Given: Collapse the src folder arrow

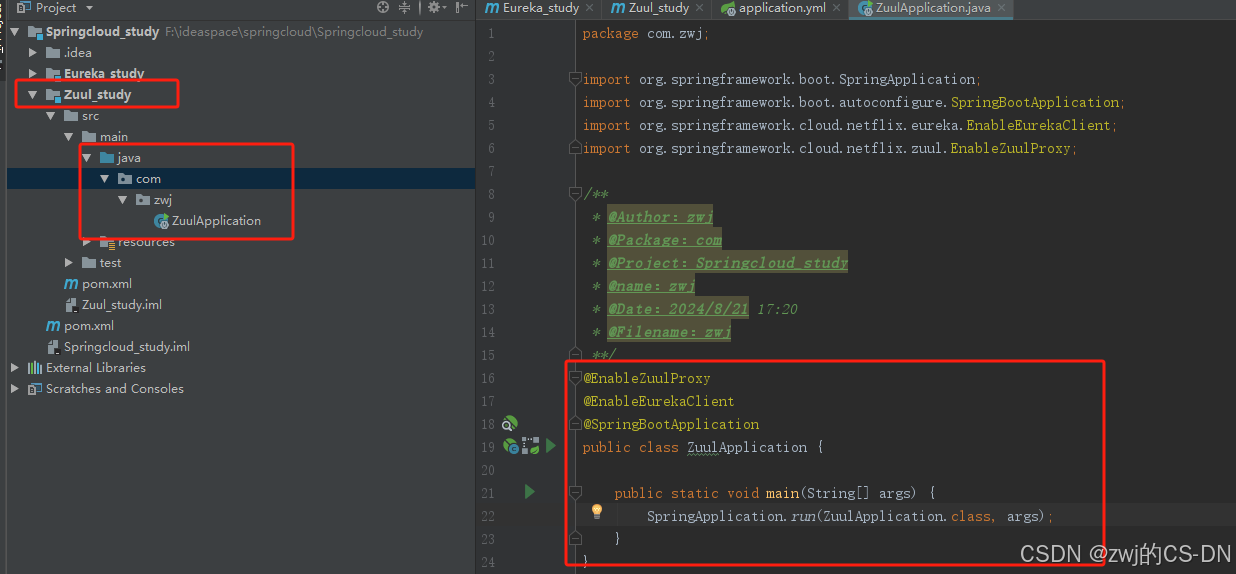Looking at the screenshot, I should pos(51,116).
